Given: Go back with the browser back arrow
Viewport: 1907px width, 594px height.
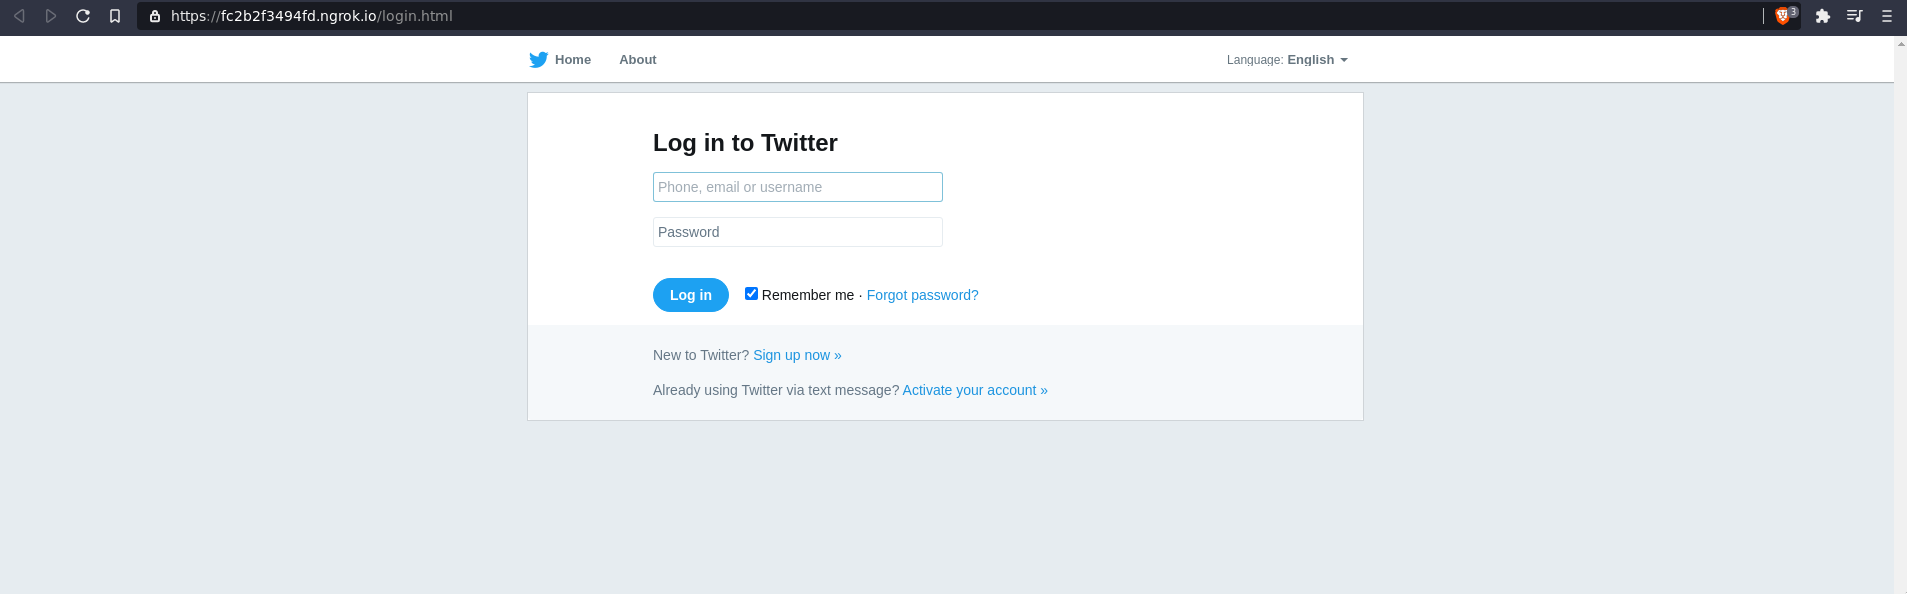Looking at the screenshot, I should [19, 16].
